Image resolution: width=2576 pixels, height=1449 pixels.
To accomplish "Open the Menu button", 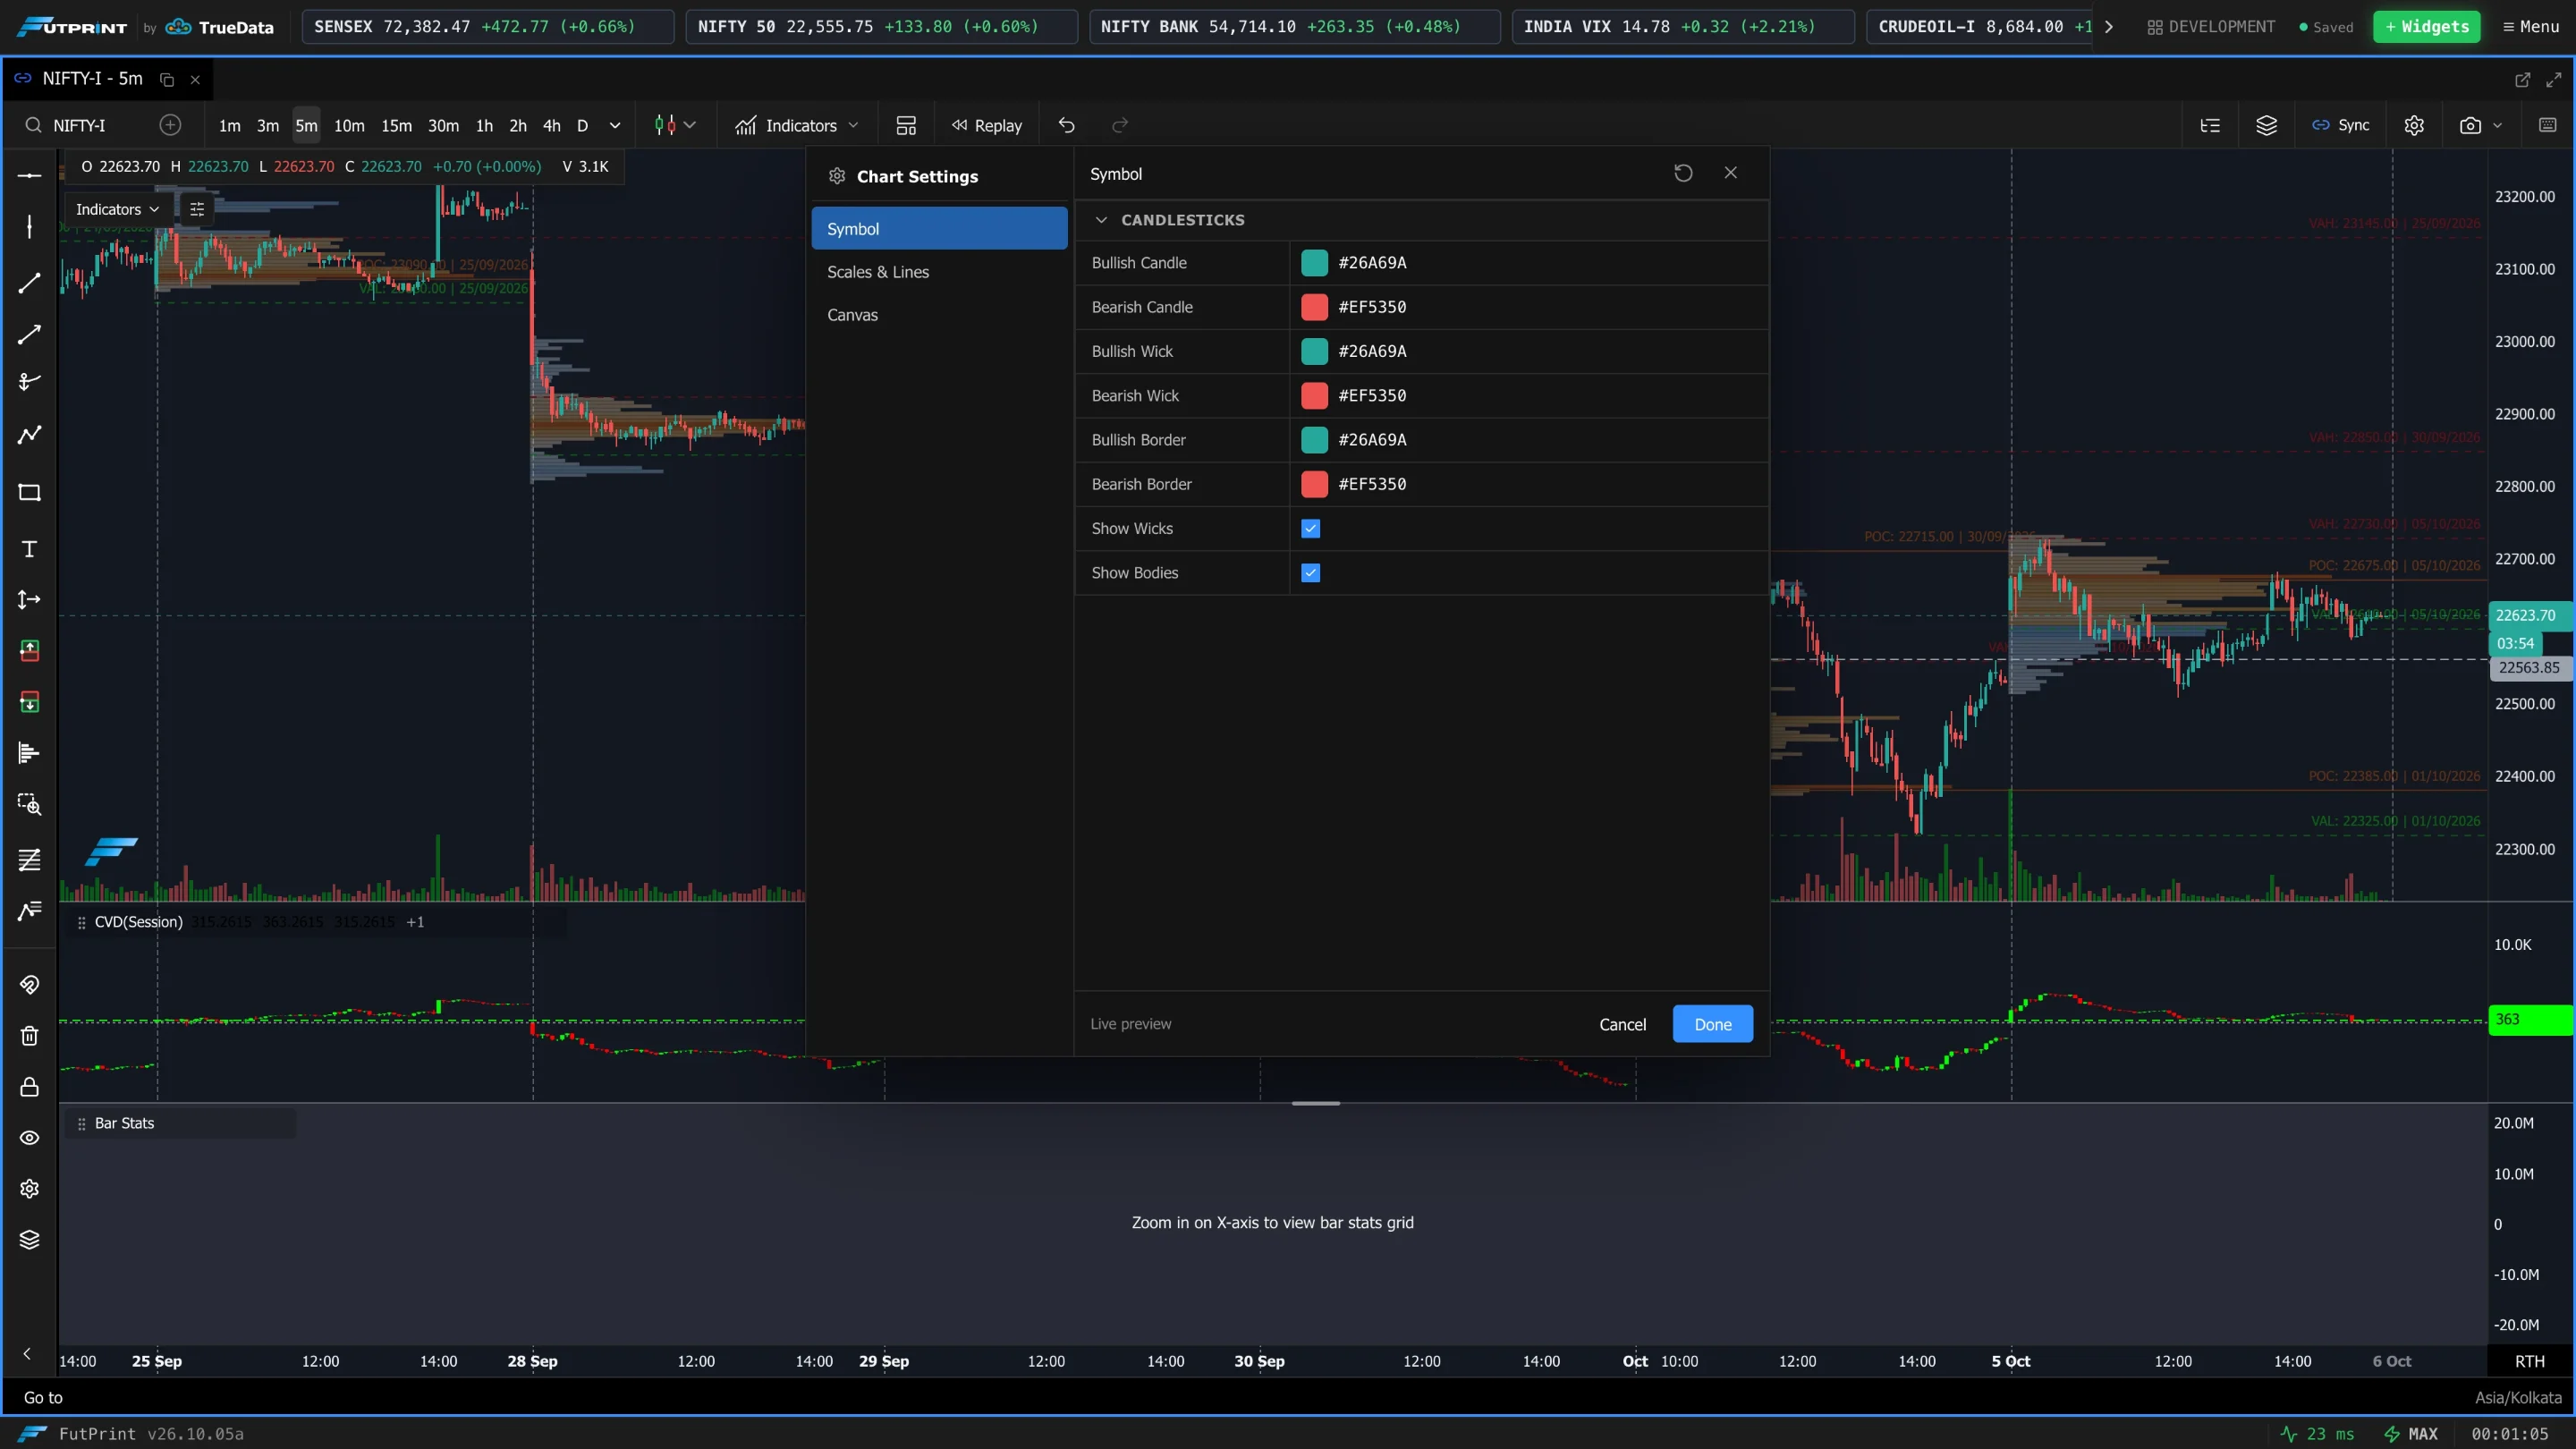I will (2531, 27).
